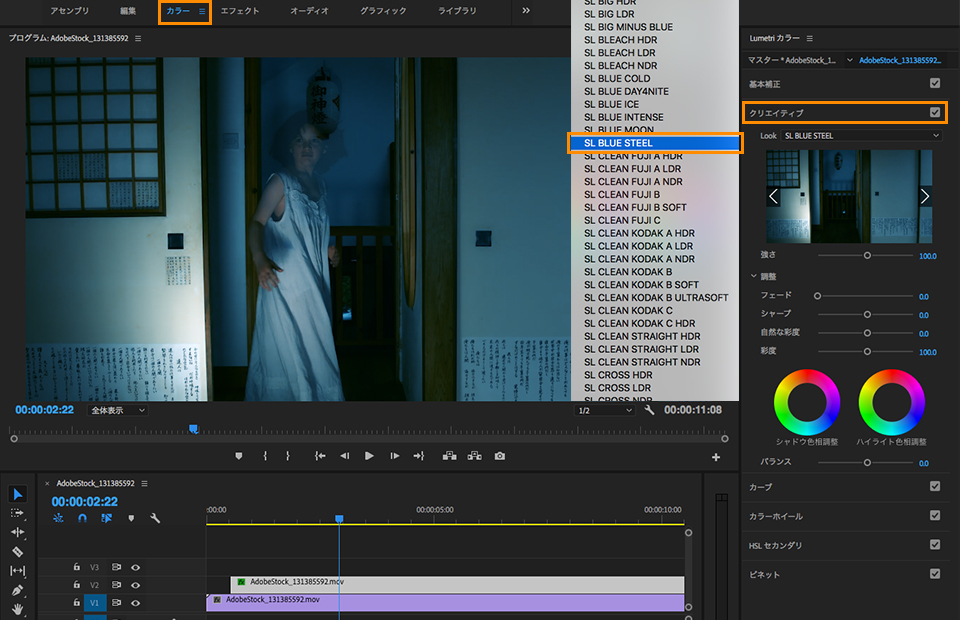Toggle insert and overwrite sequences as nests

click(x=58, y=518)
